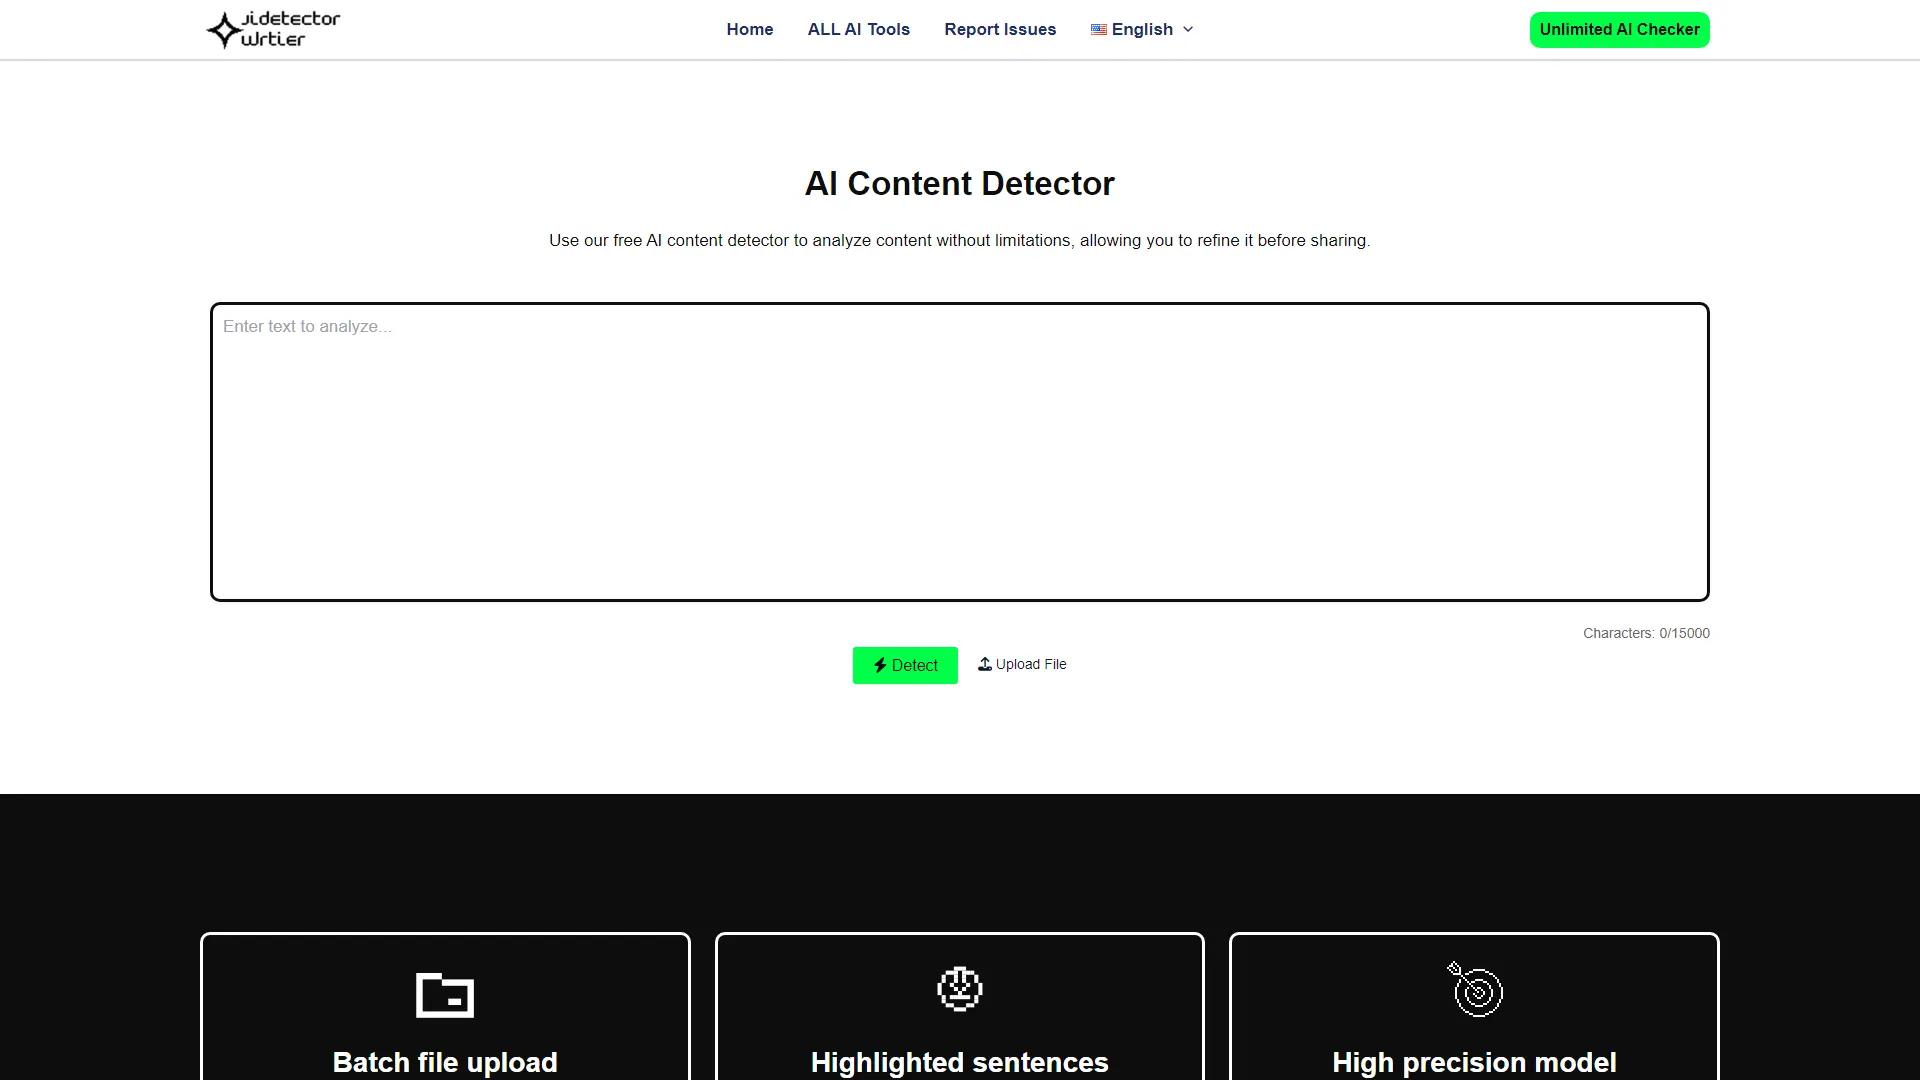Click the highlighter icon above Highlighted sentences
The width and height of the screenshot is (1920, 1080).
(x=959, y=989)
